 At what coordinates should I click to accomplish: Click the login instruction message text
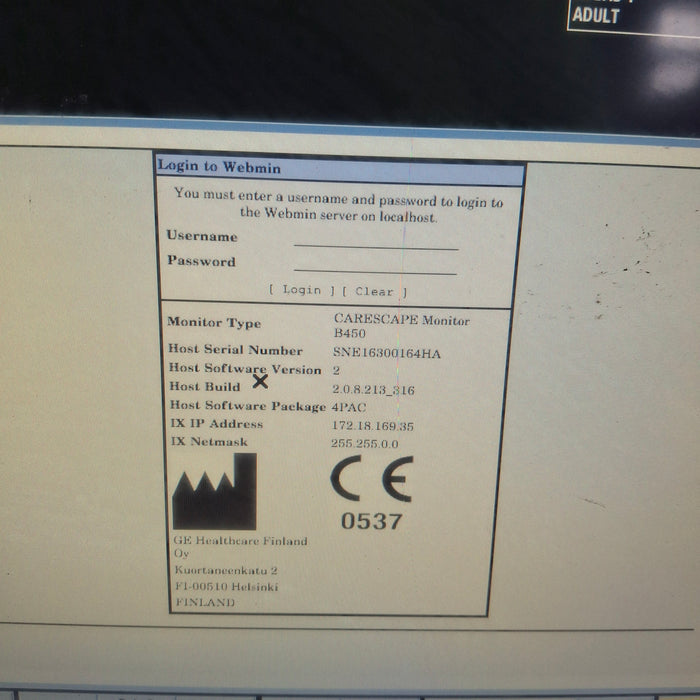pyautogui.click(x=338, y=206)
